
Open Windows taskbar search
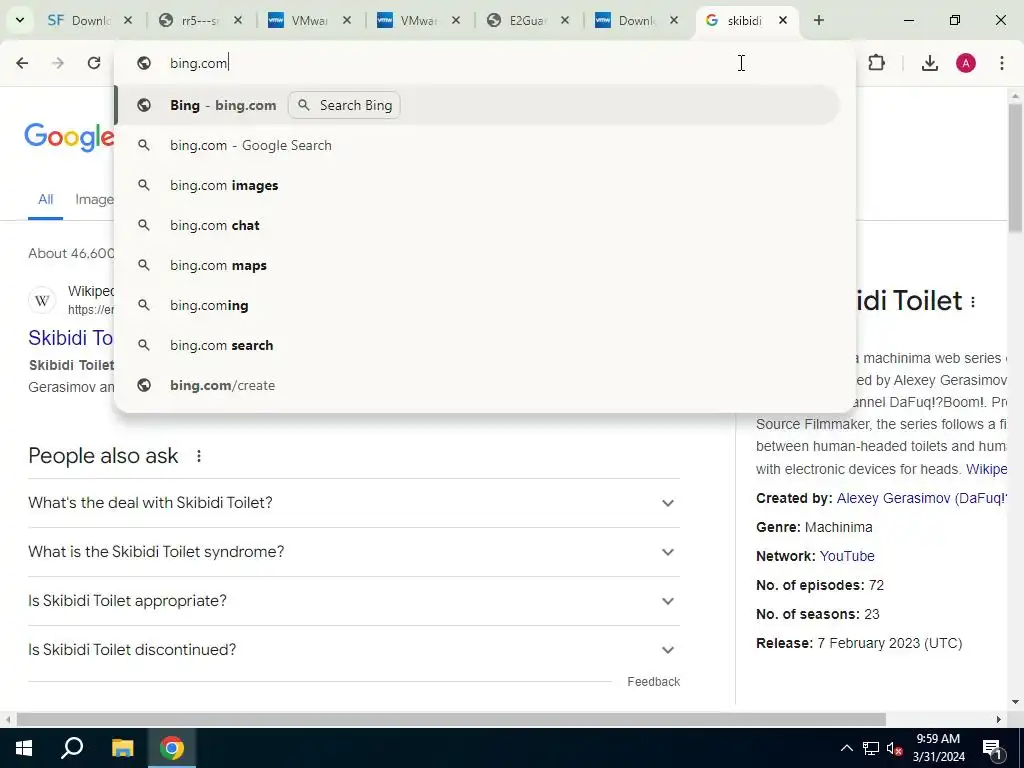pyautogui.click(x=72, y=748)
